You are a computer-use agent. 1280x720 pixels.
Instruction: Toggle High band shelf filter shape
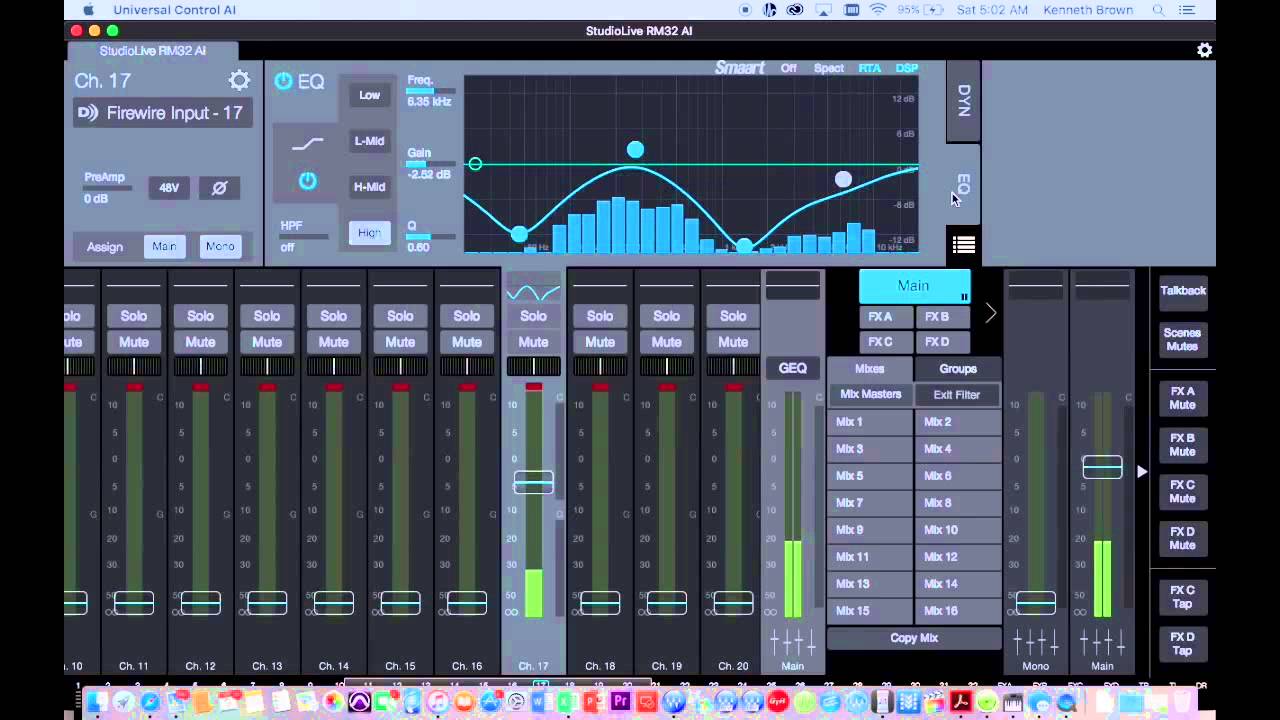click(x=307, y=145)
